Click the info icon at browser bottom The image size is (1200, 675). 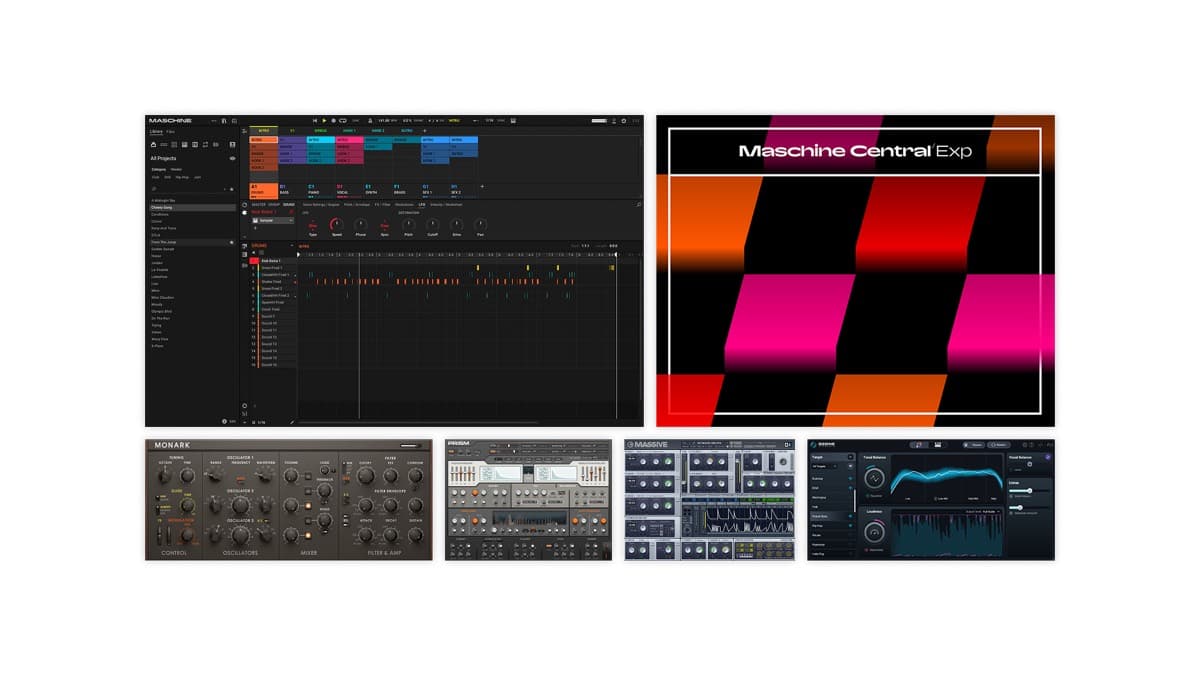(x=224, y=421)
